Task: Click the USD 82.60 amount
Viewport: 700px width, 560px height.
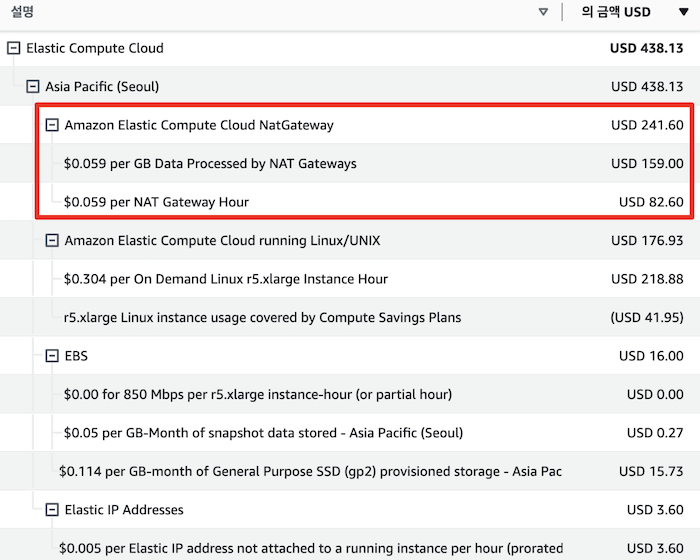Action: click(651, 202)
